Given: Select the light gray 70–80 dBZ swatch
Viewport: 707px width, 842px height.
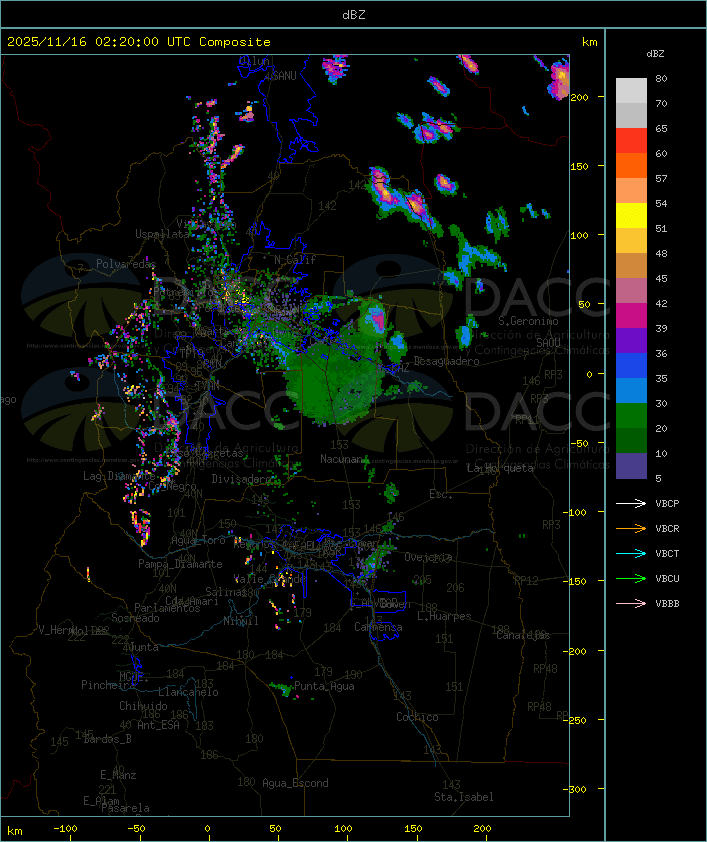Looking at the screenshot, I should coord(631,91).
